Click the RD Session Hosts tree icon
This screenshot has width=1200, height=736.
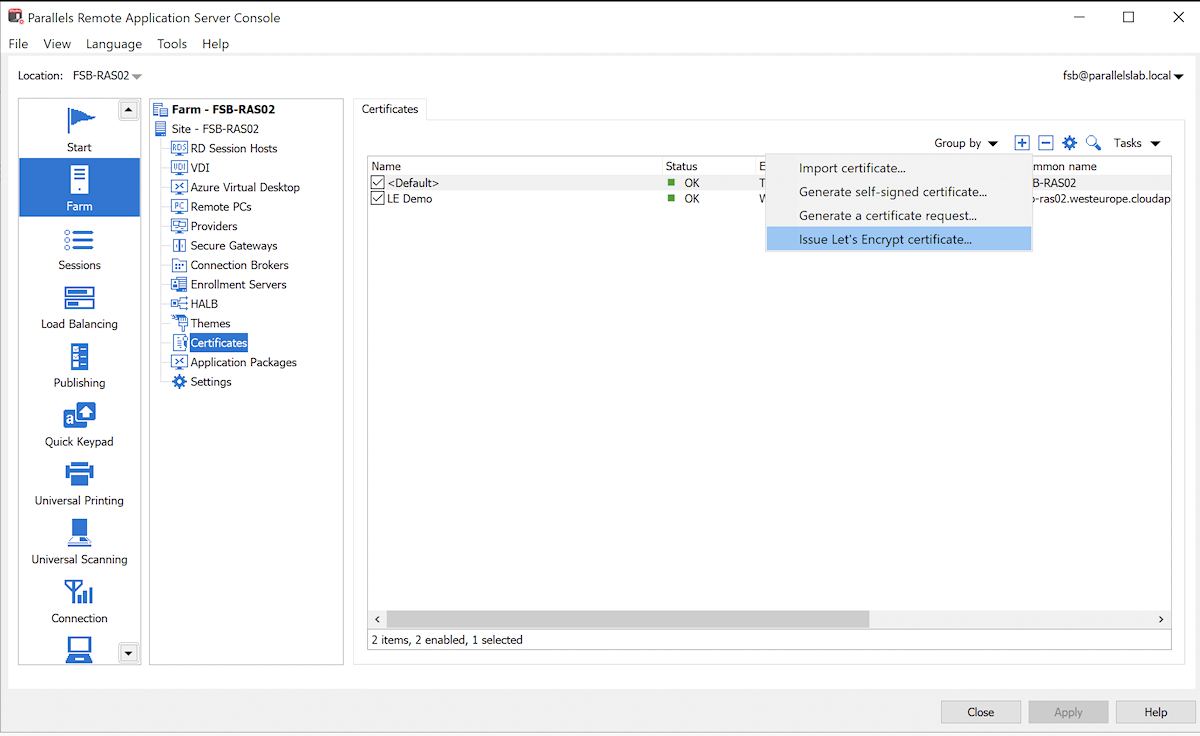(x=180, y=148)
